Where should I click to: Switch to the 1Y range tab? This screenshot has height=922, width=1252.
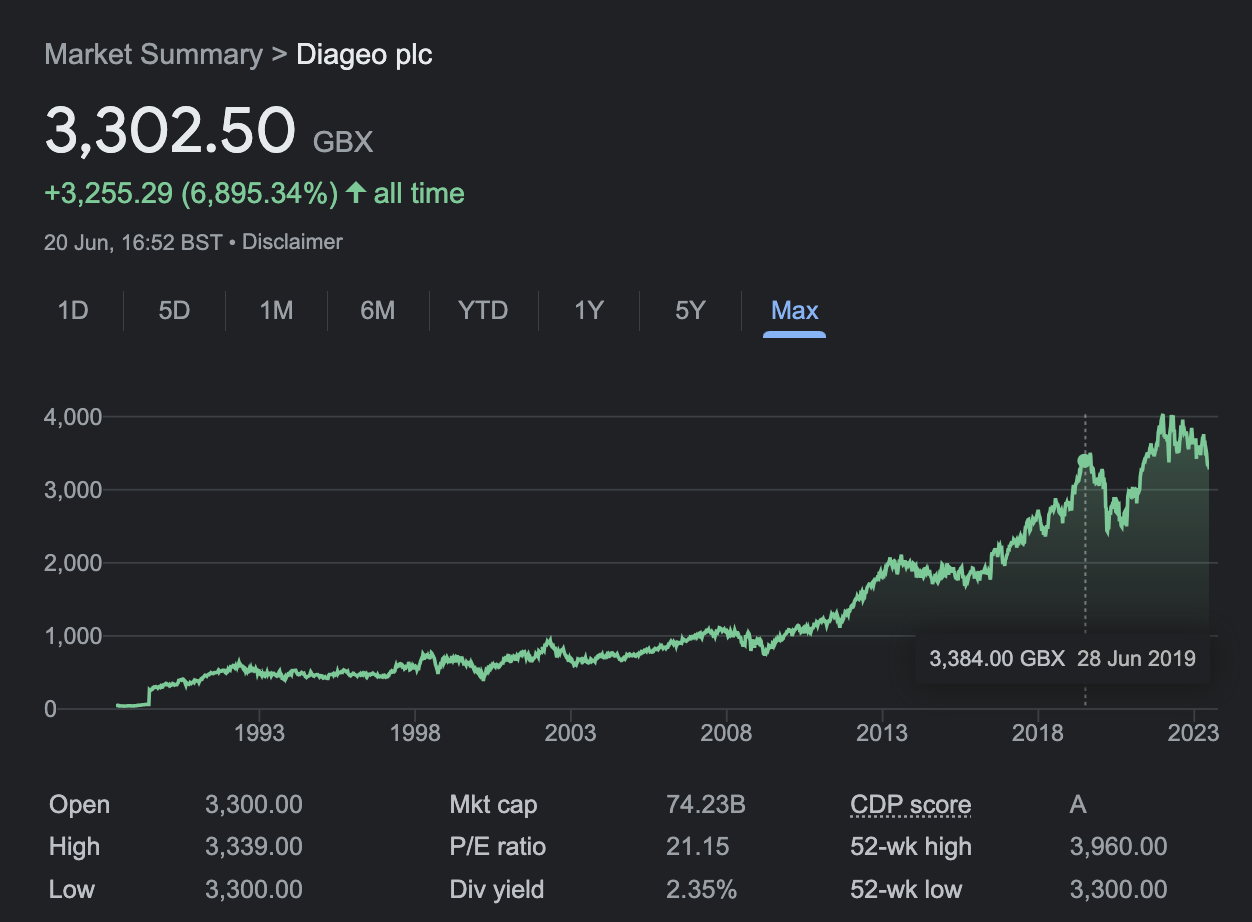point(589,310)
